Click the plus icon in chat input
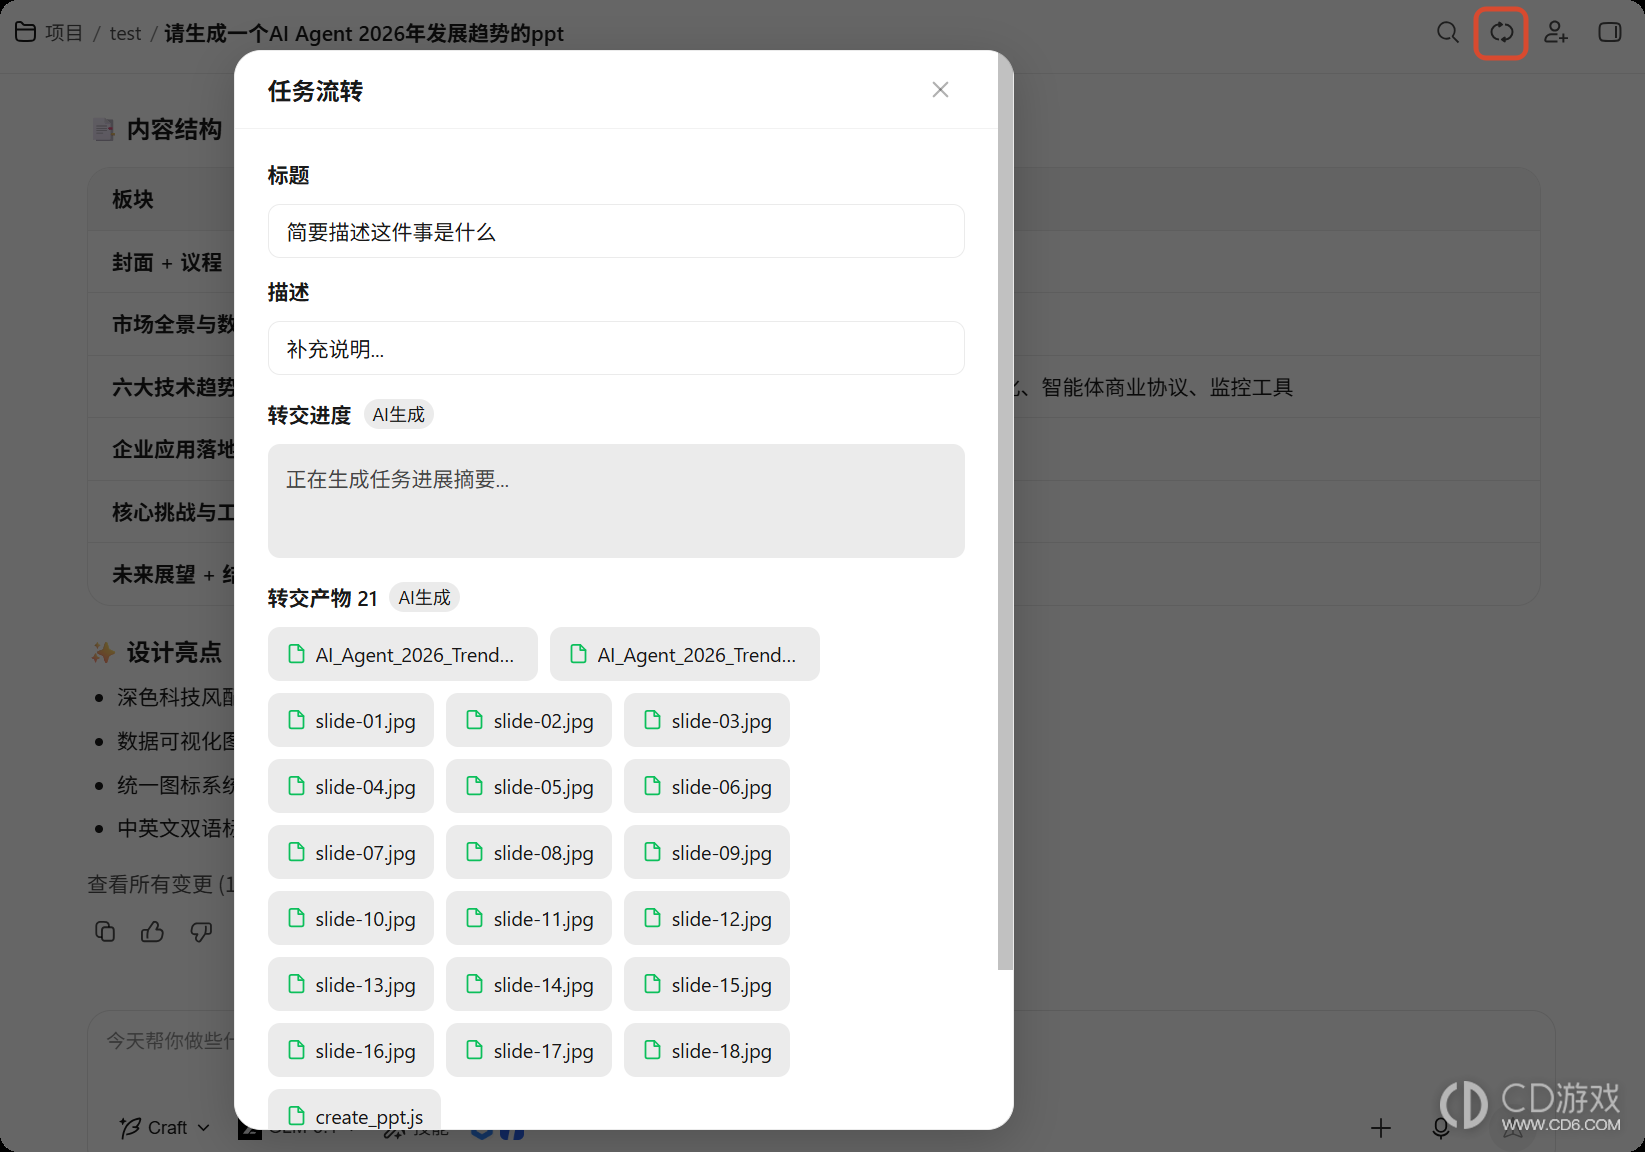This screenshot has width=1645, height=1152. pos(1381,1128)
